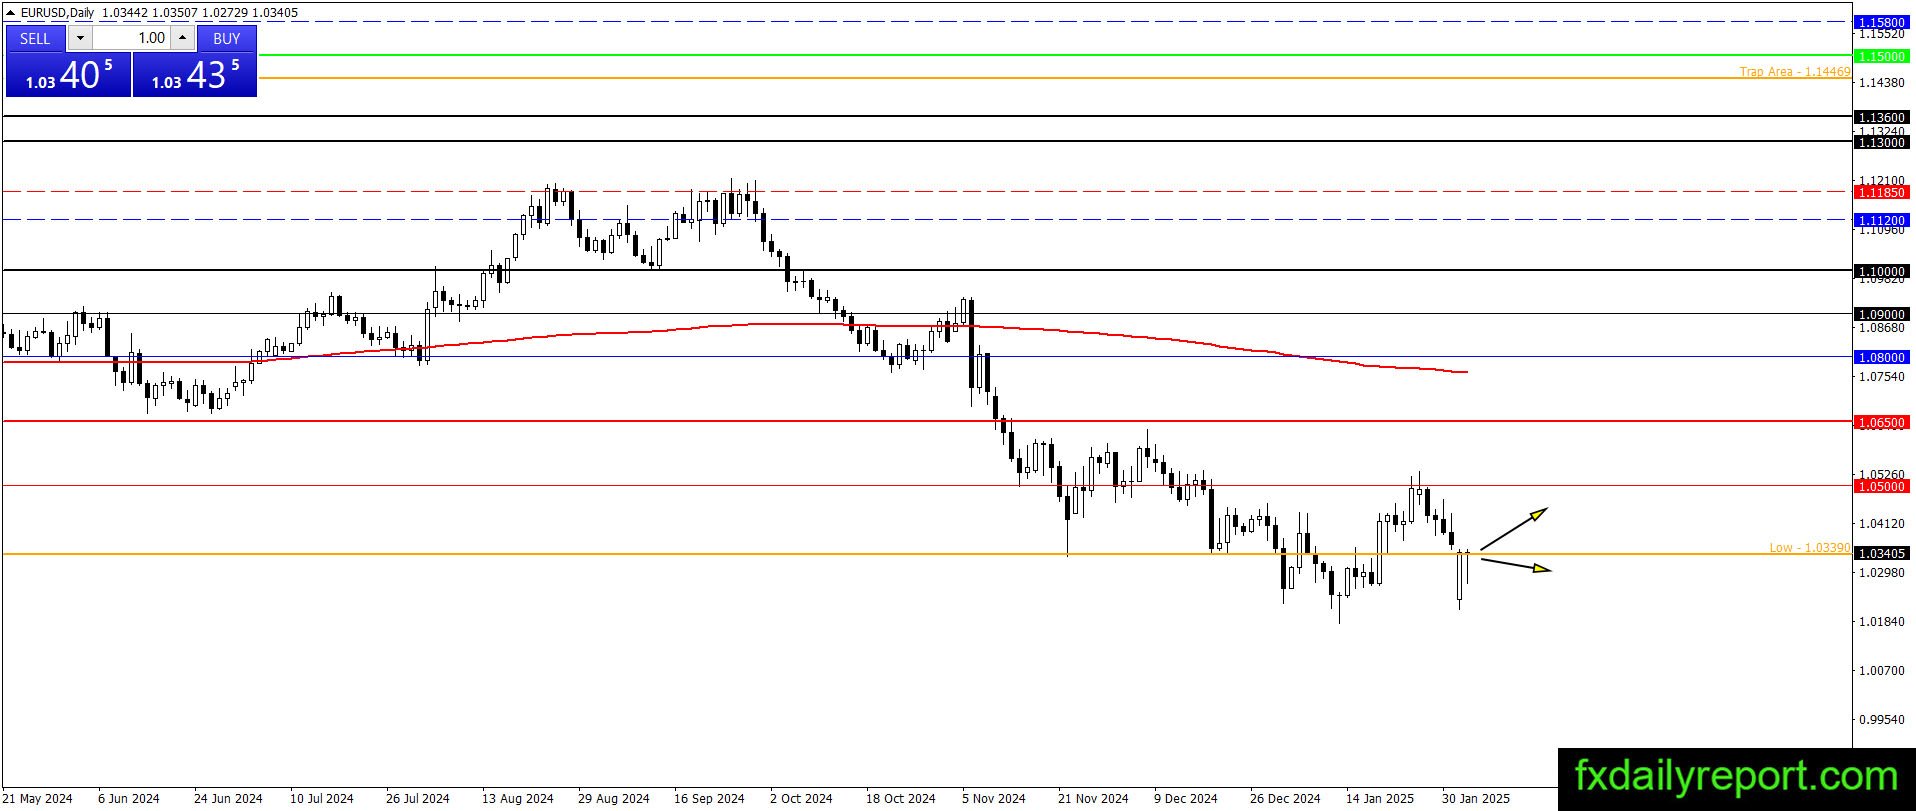Click the 16 Sep 2024 date label
The width and height of the screenshot is (1916, 811).
[x=709, y=798]
